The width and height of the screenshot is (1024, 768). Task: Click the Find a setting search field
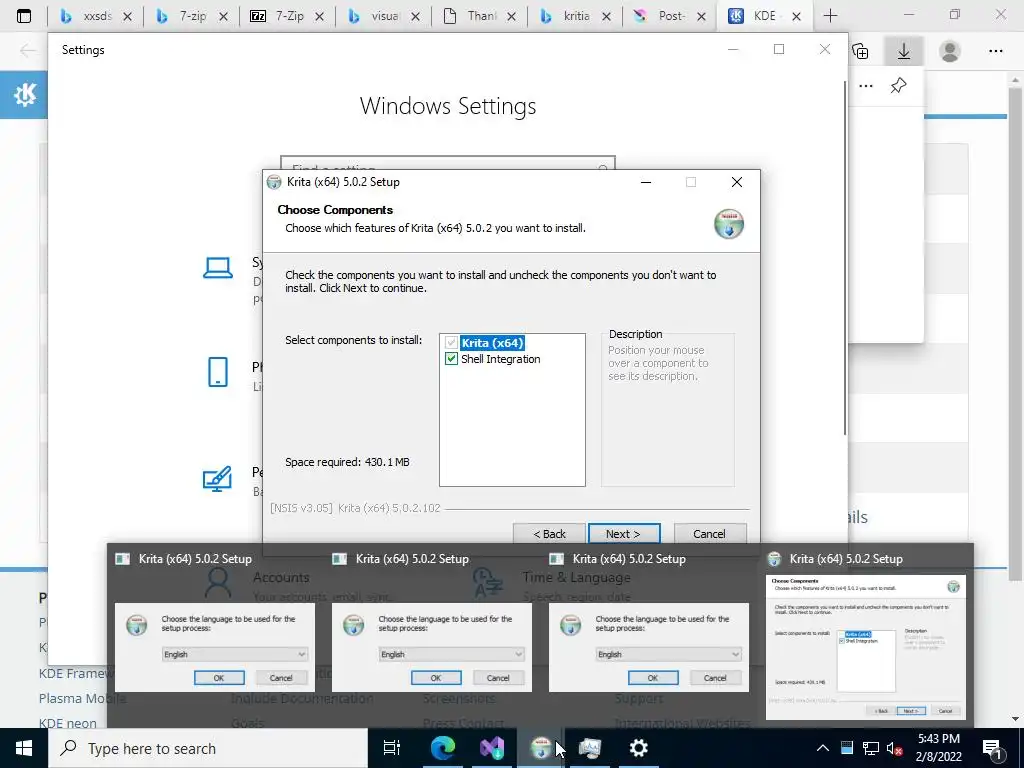click(447, 163)
